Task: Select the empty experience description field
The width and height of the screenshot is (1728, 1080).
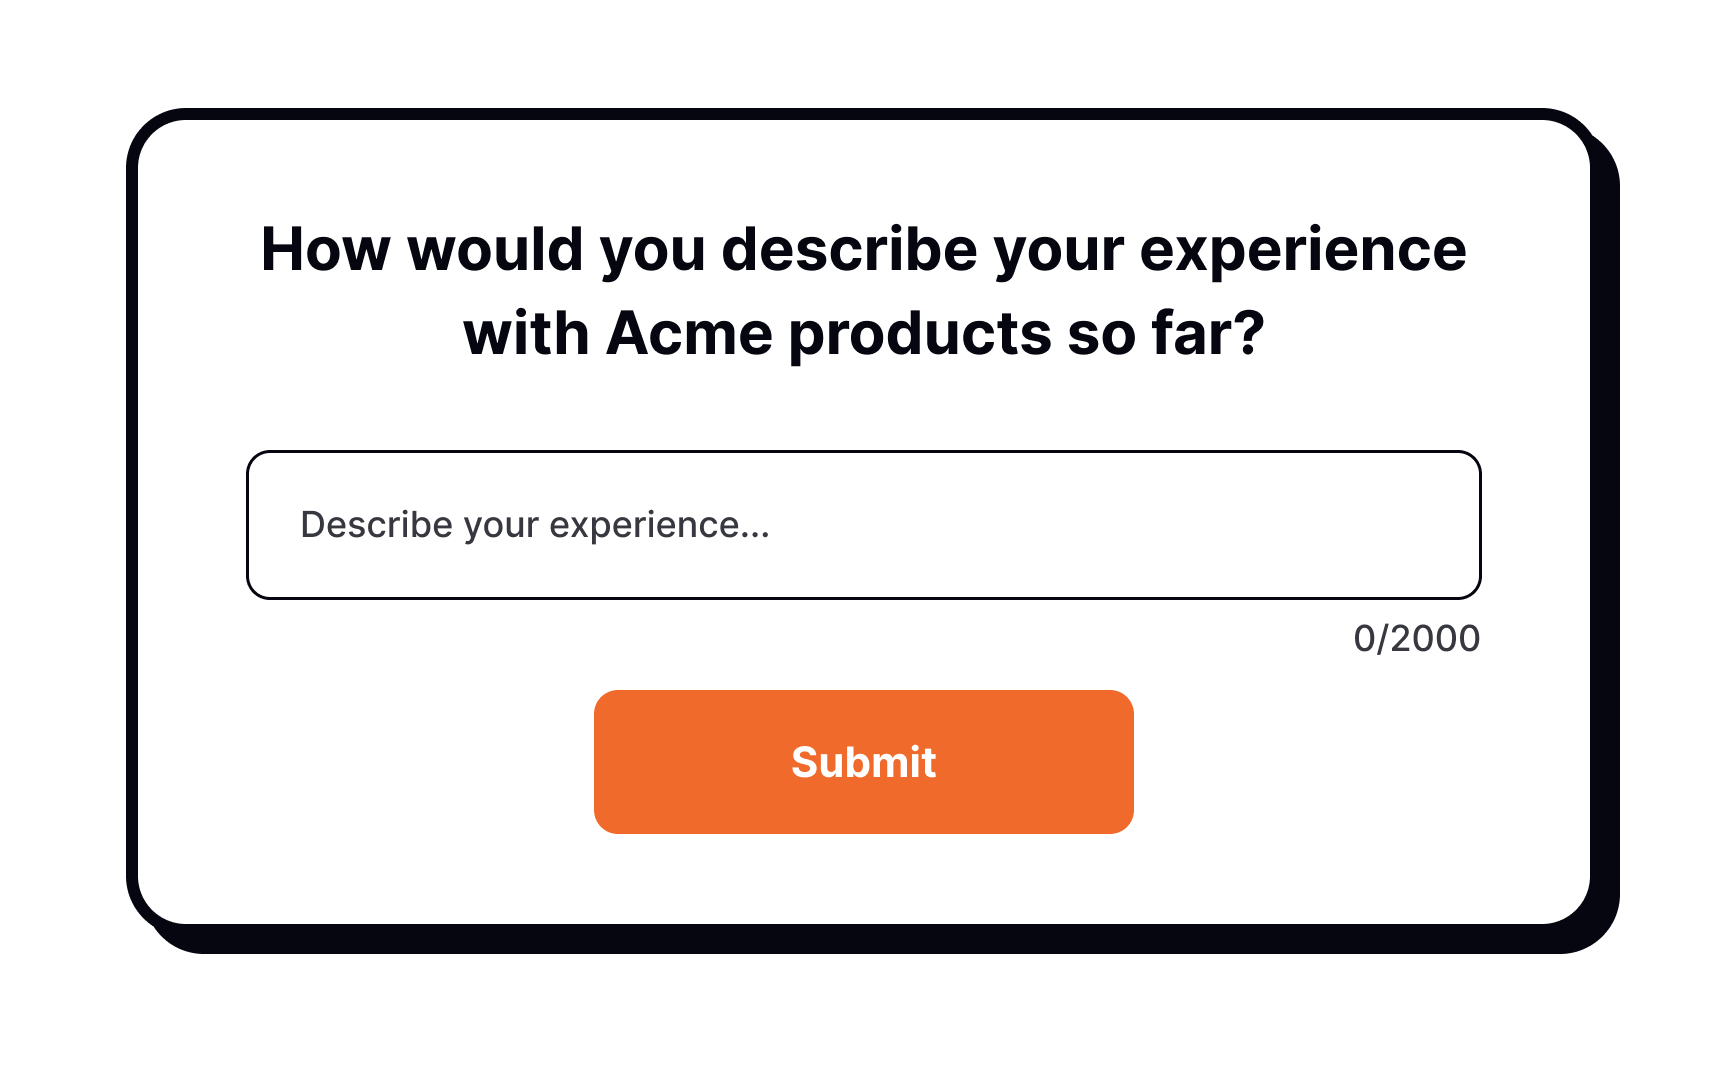Action: tap(864, 525)
